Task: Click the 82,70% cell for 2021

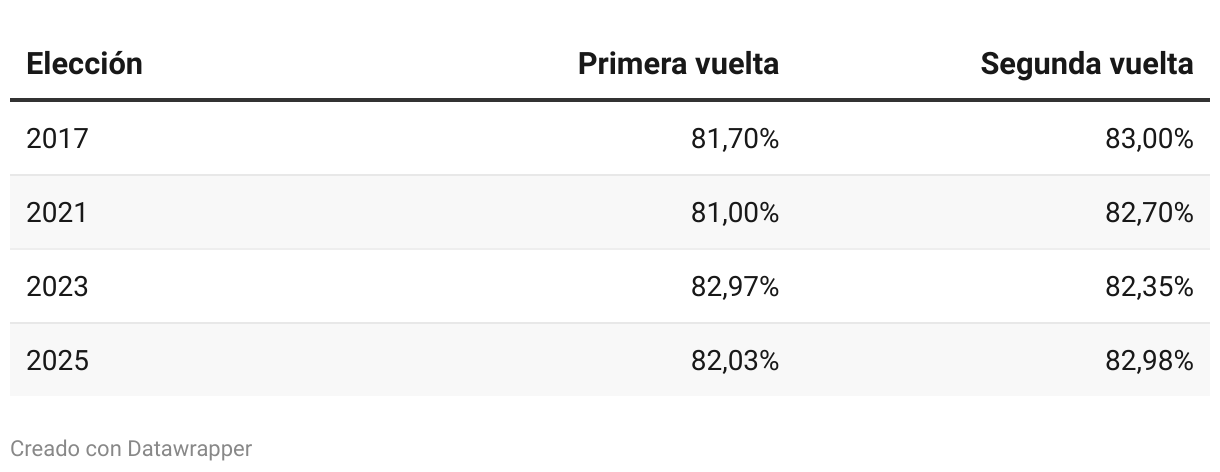Action: coord(1149,213)
